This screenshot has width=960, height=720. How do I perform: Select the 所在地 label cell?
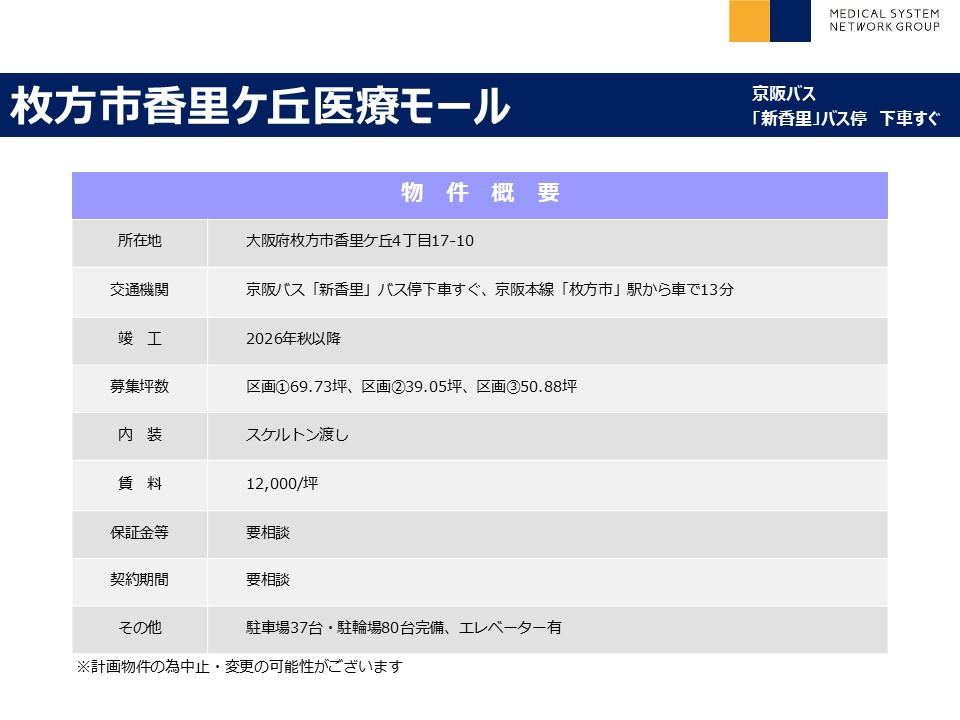click(x=139, y=241)
